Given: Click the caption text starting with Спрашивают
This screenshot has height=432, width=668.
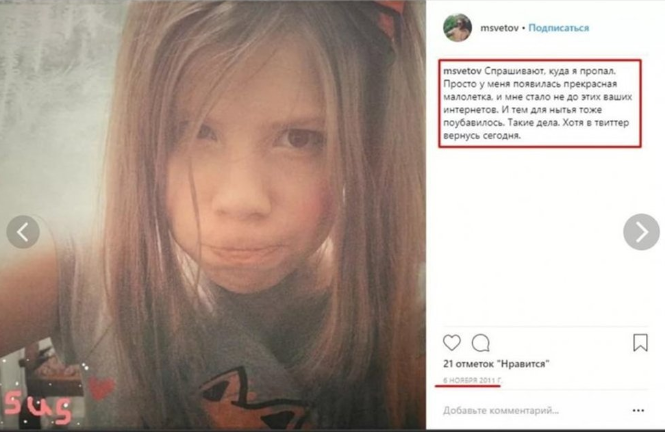Looking at the screenshot, I should coord(538,103).
